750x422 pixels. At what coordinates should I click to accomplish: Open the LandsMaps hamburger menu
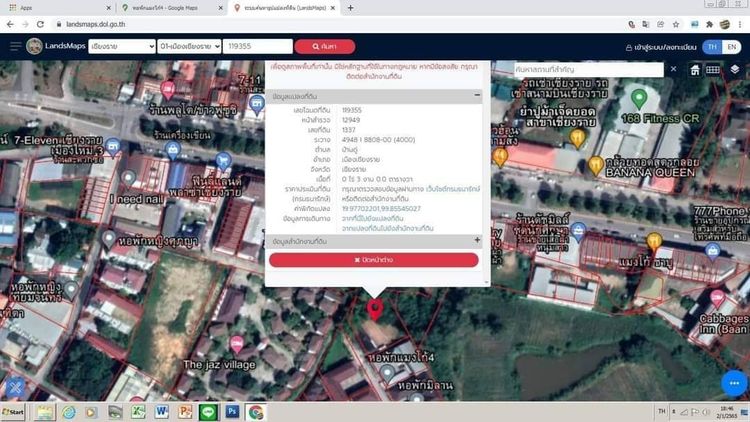(x=15, y=46)
